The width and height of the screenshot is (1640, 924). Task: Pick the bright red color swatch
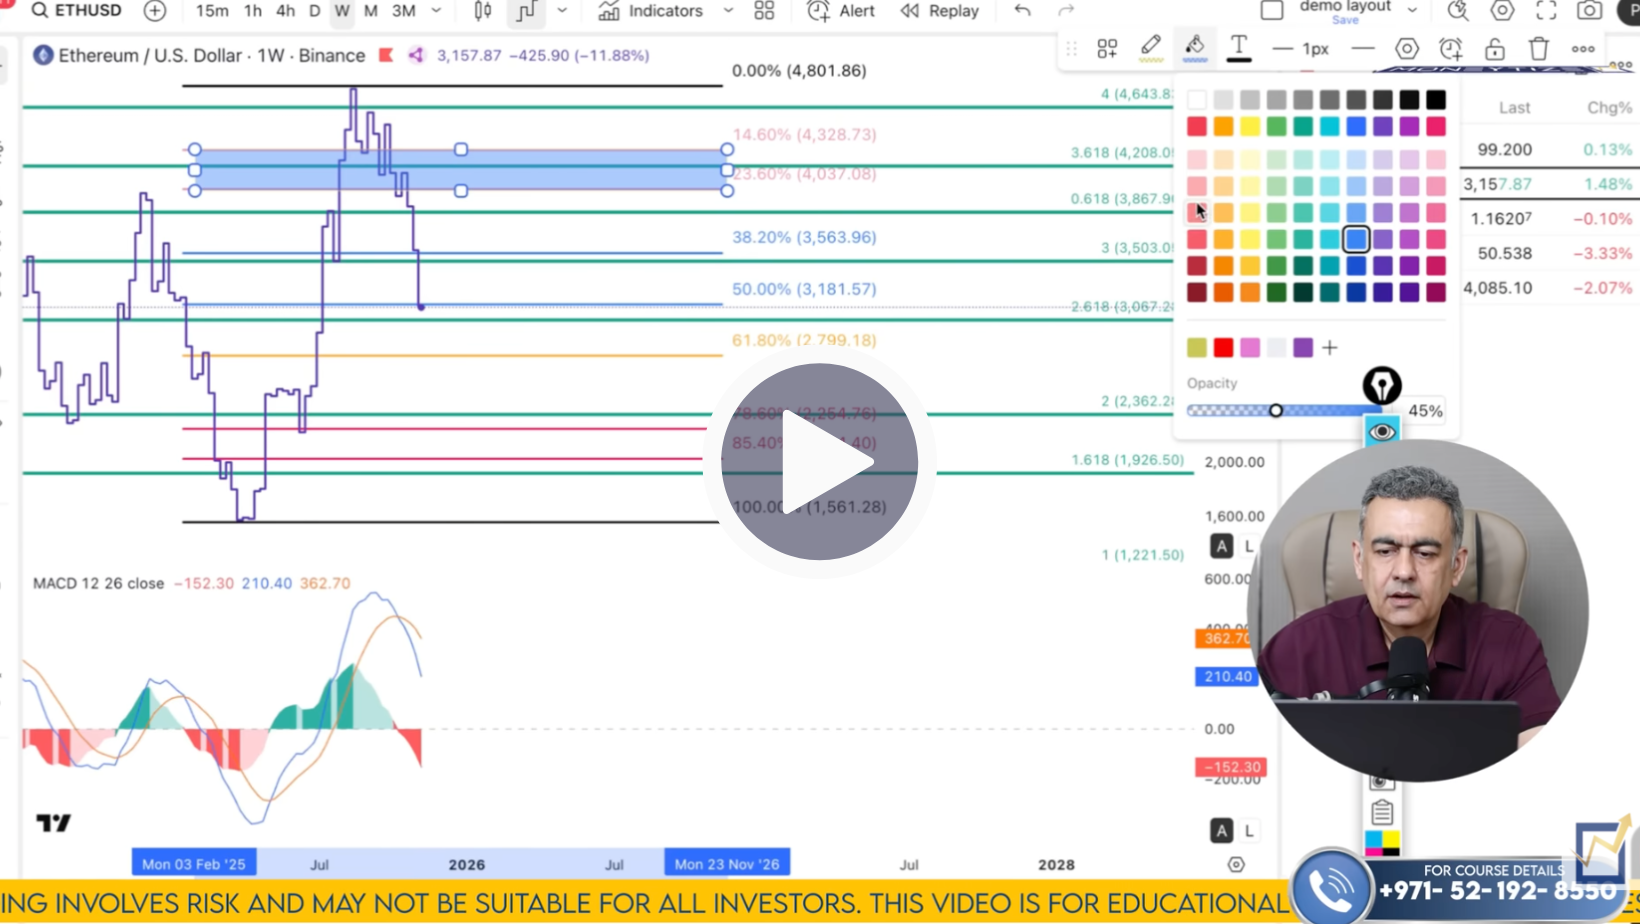pos(1196,126)
